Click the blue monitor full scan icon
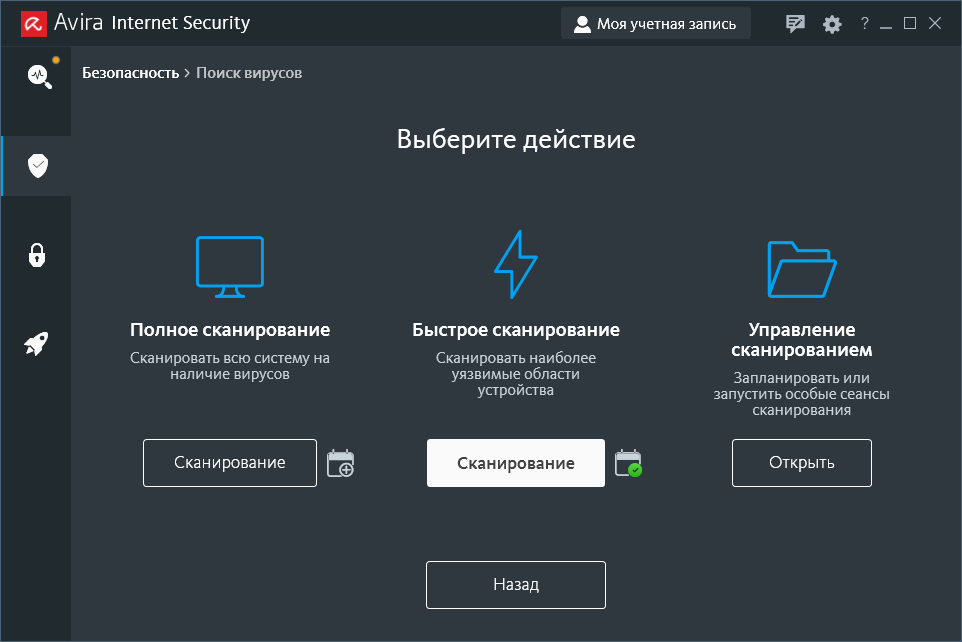 [230, 266]
